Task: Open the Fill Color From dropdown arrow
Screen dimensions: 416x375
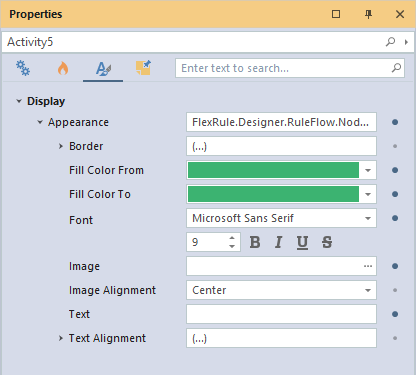Action: point(368,170)
